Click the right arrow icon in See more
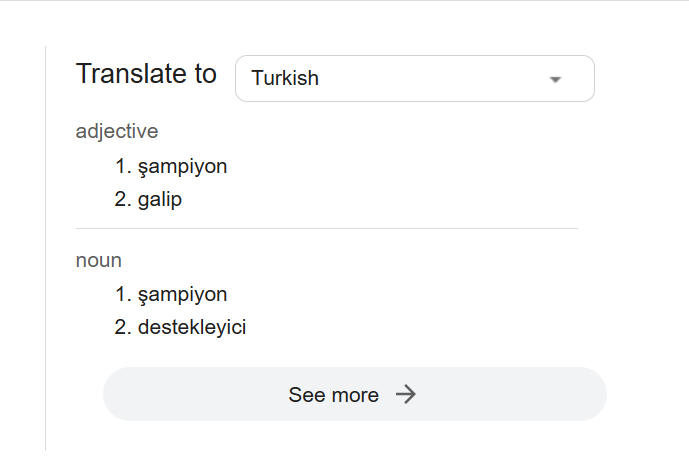Image resolution: width=689 pixels, height=462 pixels. (405, 394)
